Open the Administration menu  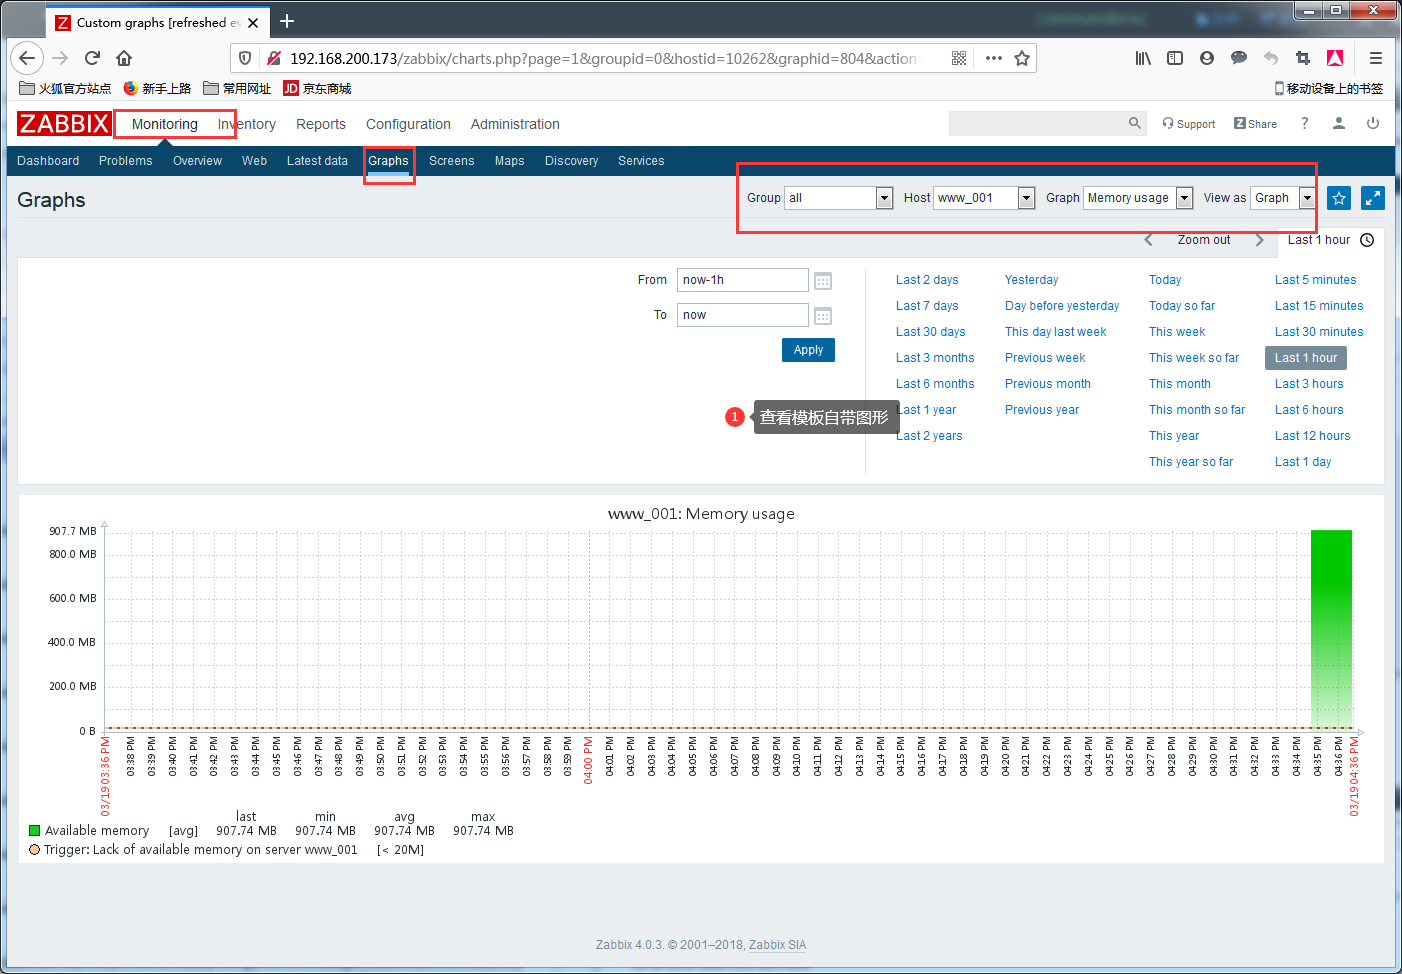pyautogui.click(x=515, y=124)
